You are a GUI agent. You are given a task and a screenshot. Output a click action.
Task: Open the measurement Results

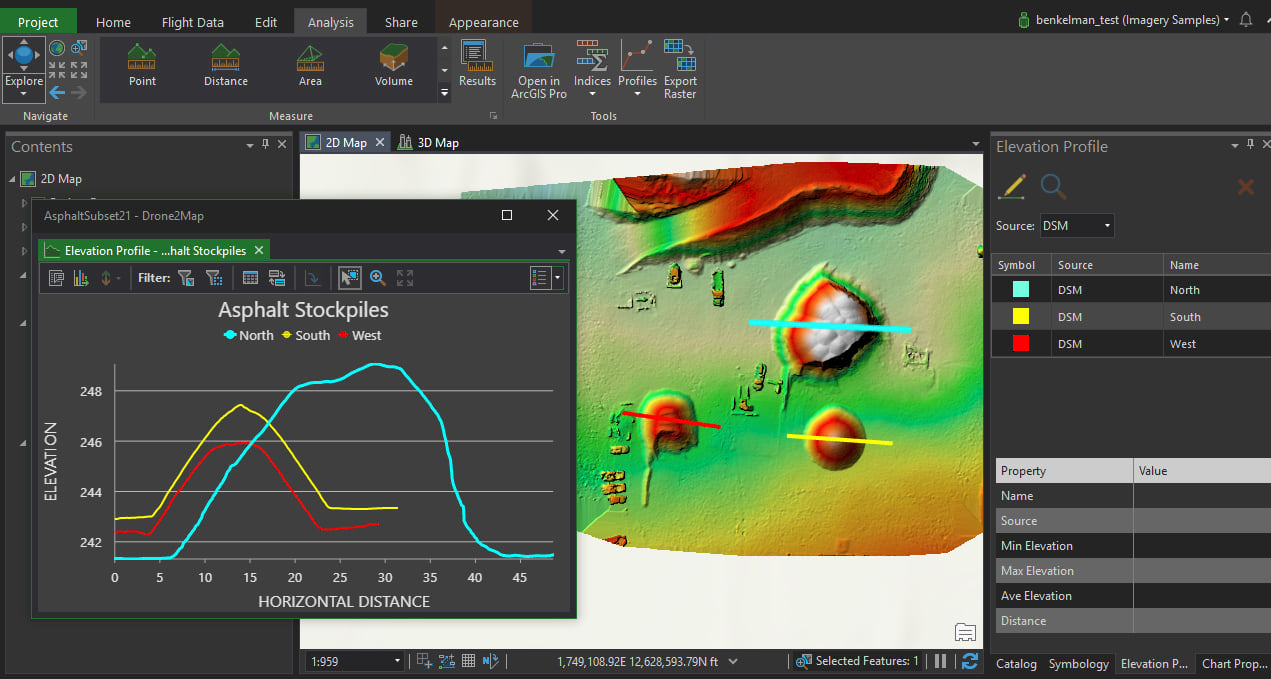pyautogui.click(x=477, y=65)
